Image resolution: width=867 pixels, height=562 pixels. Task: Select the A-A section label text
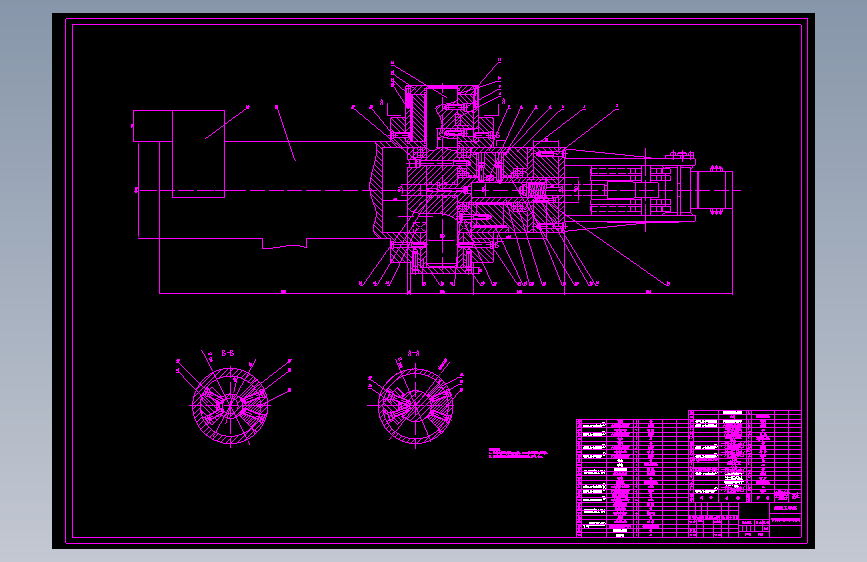point(414,353)
